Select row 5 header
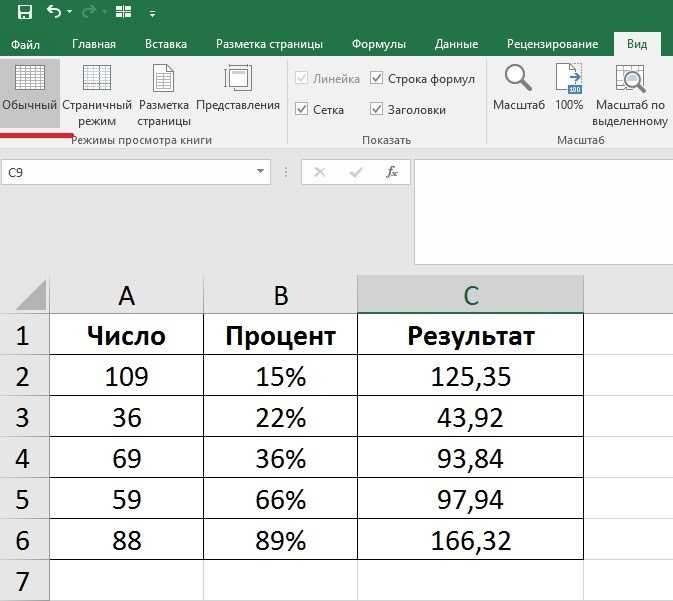 tap(24, 498)
